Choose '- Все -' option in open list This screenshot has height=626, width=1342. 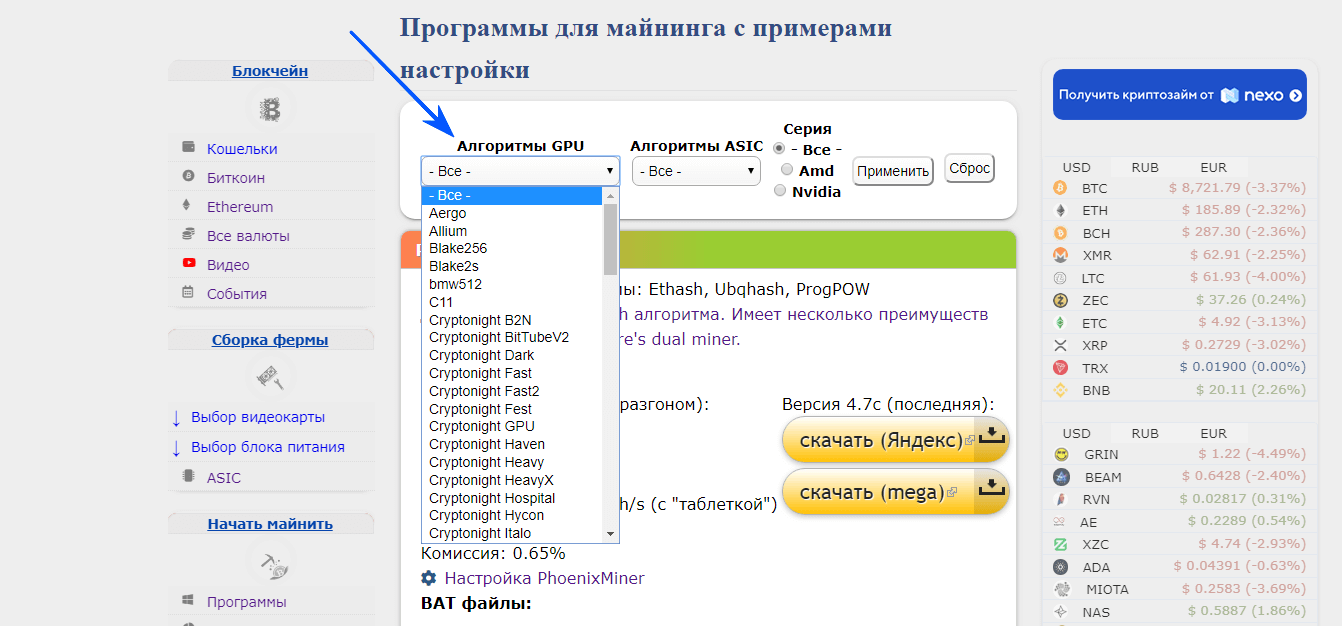pos(513,196)
